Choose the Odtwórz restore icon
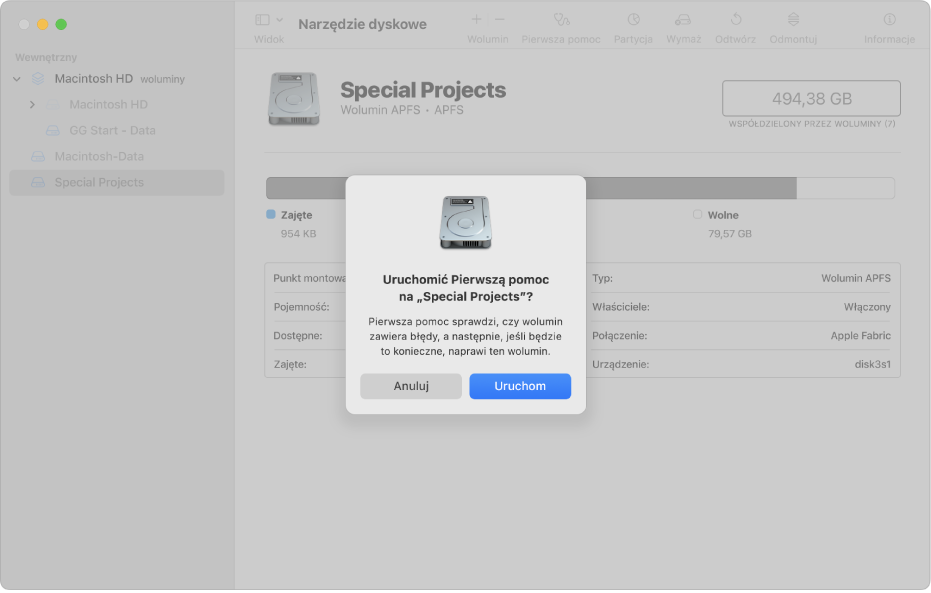This screenshot has width=931, height=593. pos(736,20)
